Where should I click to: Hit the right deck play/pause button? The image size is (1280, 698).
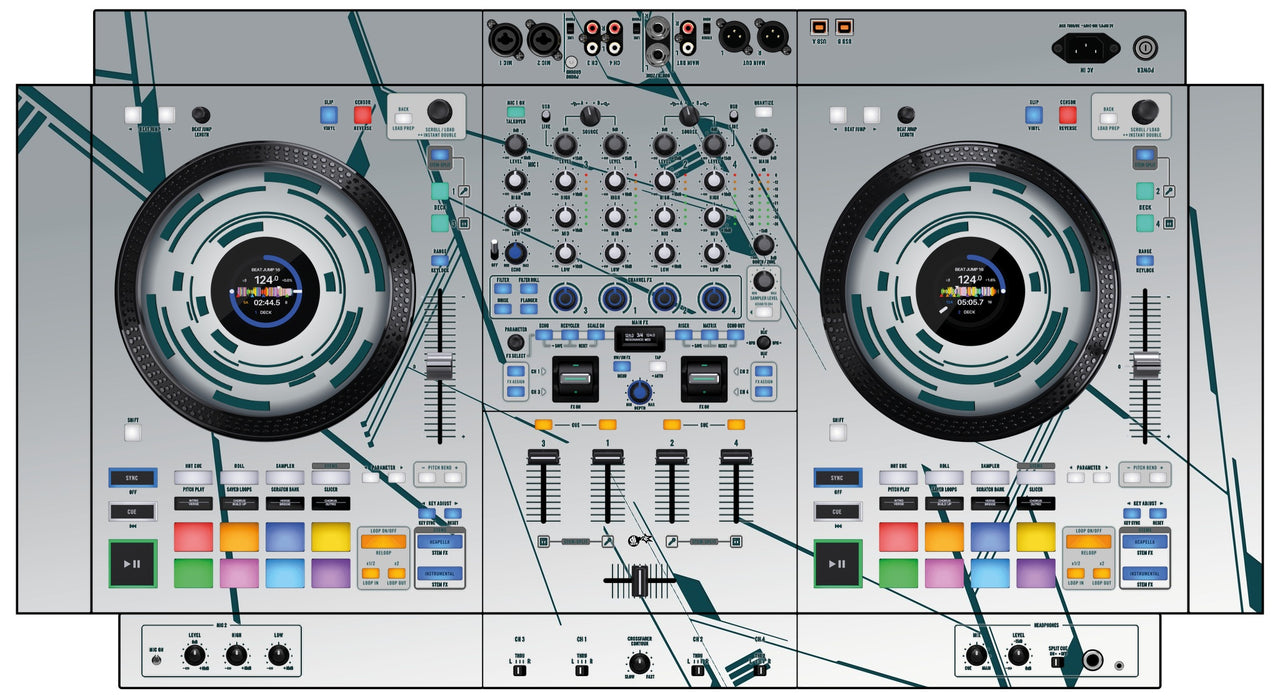click(x=837, y=564)
